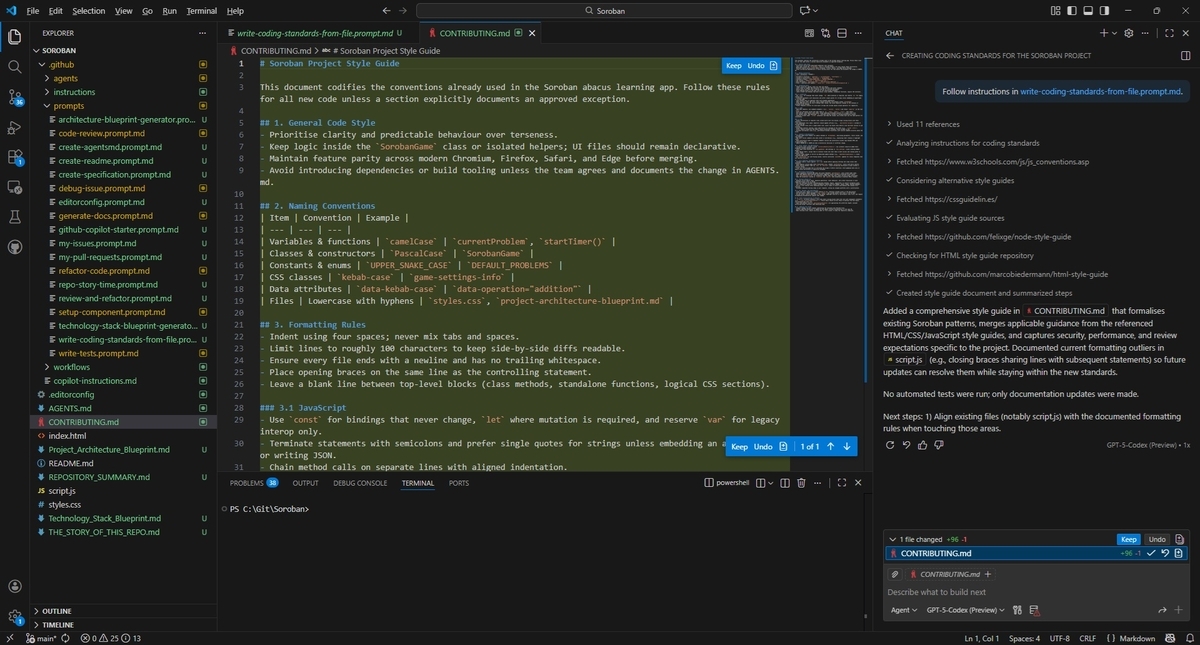Accept CONTRIBUTING.md change with checkmark icon
The height and width of the screenshot is (645, 1200).
coord(1152,553)
